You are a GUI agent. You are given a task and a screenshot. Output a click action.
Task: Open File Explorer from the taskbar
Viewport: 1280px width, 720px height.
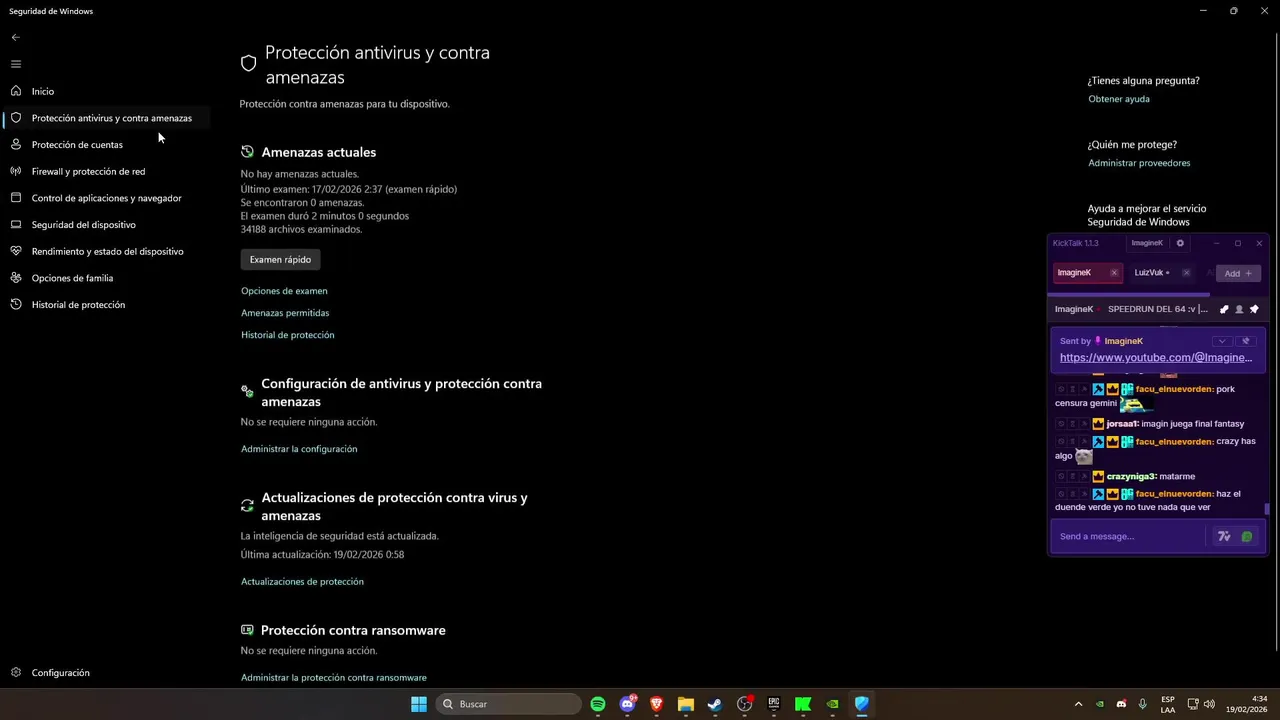(686, 704)
